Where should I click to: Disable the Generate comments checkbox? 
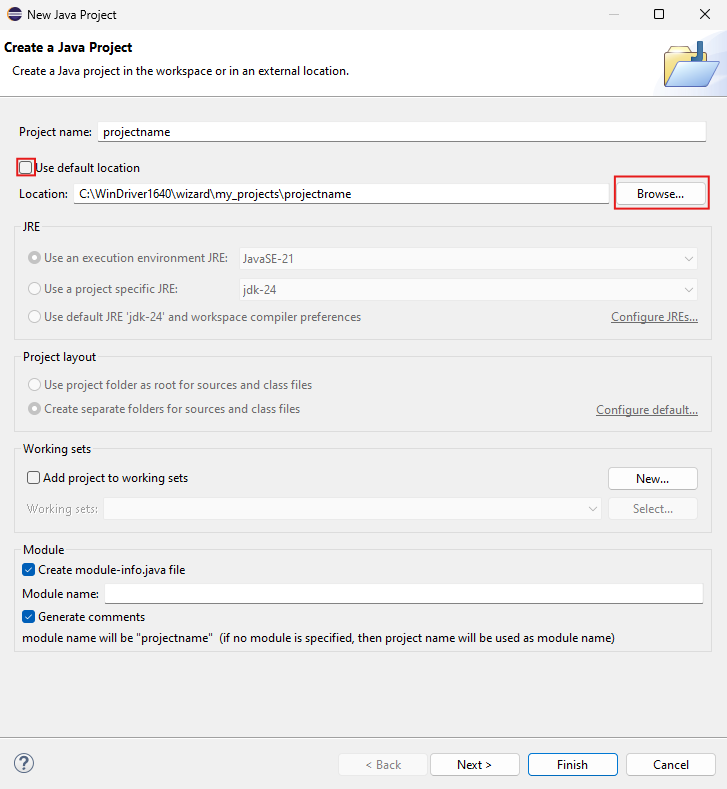29,617
